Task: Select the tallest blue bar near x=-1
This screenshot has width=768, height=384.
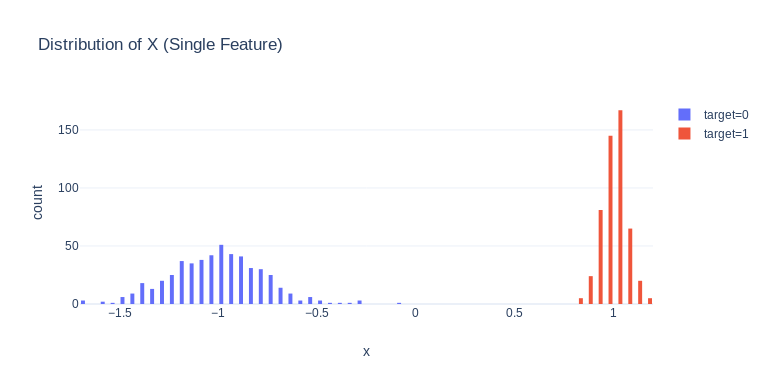Action: point(221,274)
